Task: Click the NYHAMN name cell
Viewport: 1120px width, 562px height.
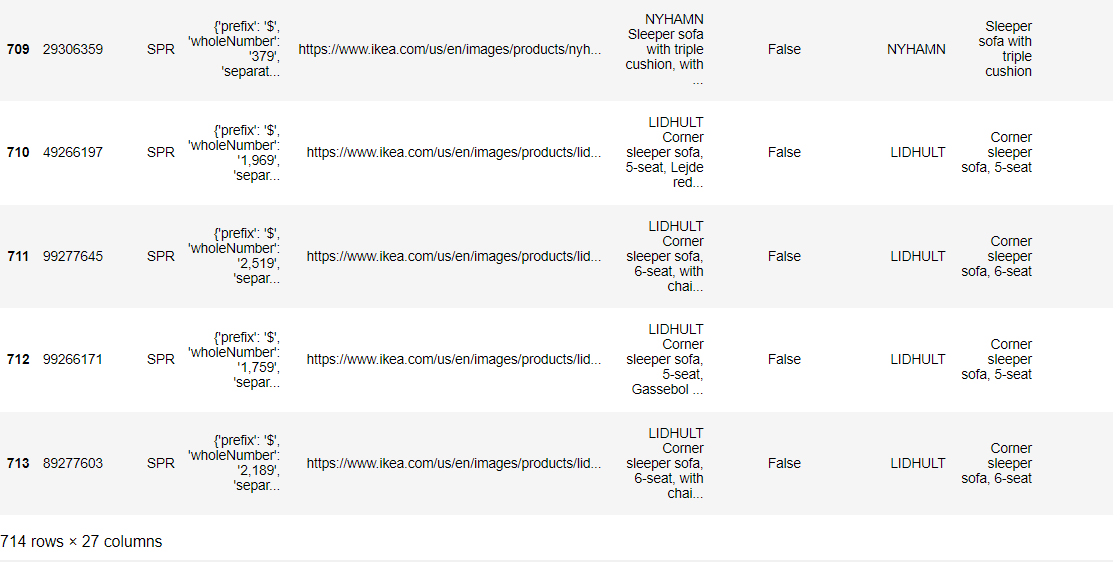Action: pyautogui.click(x=916, y=49)
